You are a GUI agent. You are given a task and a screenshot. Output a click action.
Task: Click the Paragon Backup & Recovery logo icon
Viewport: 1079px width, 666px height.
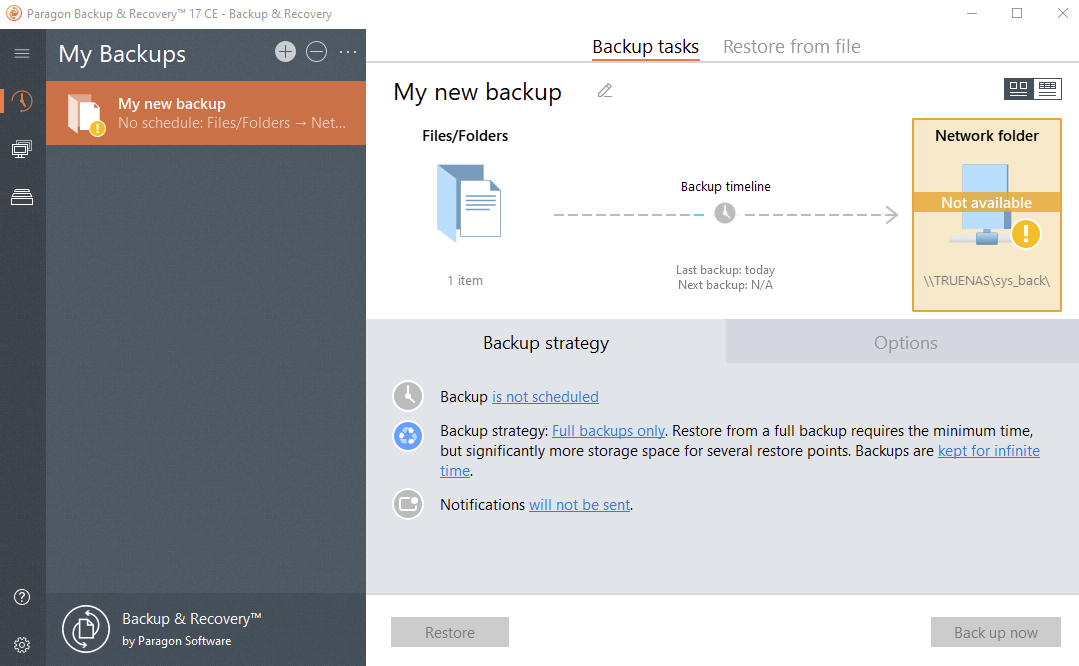[86, 629]
